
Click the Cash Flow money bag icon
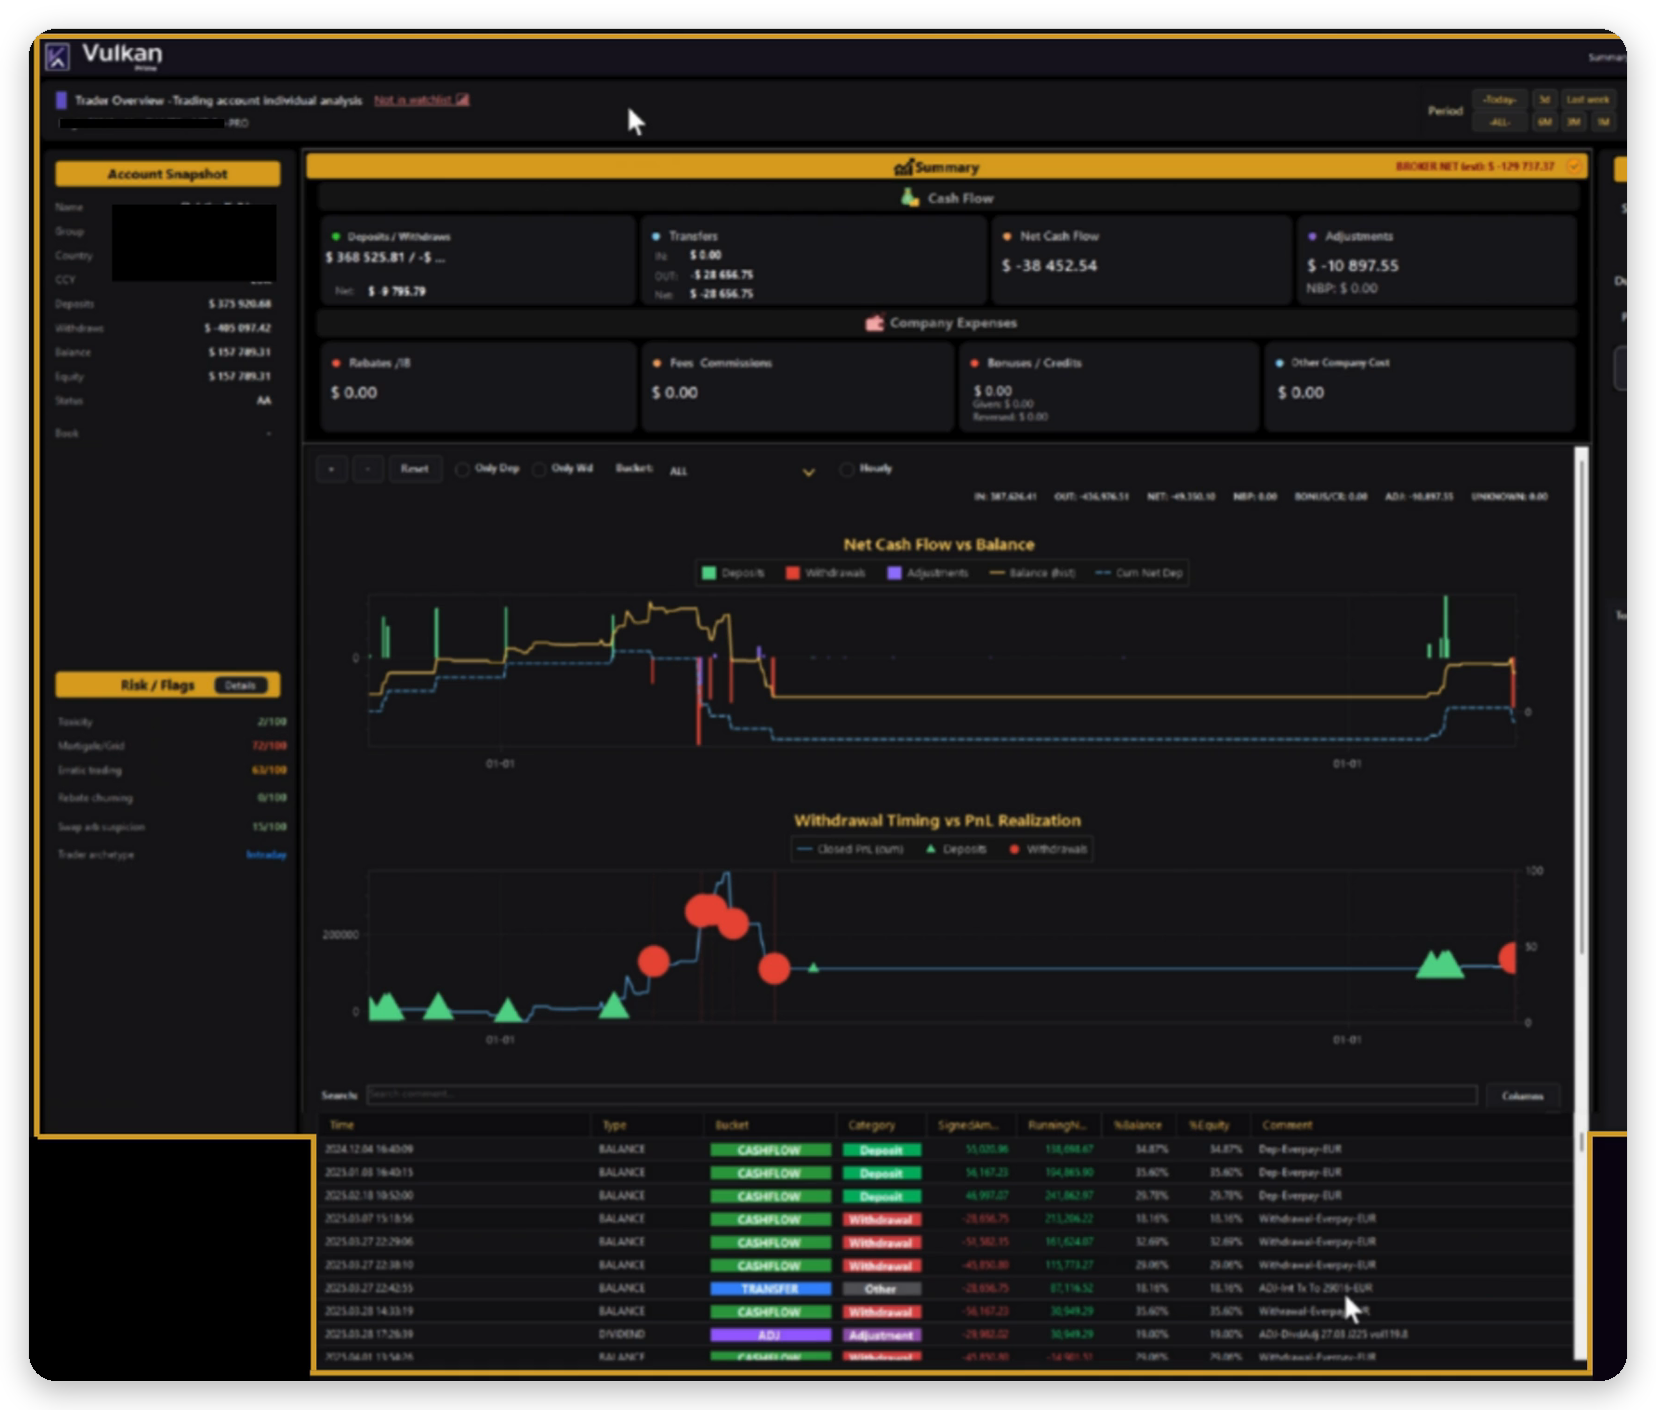[x=910, y=198]
